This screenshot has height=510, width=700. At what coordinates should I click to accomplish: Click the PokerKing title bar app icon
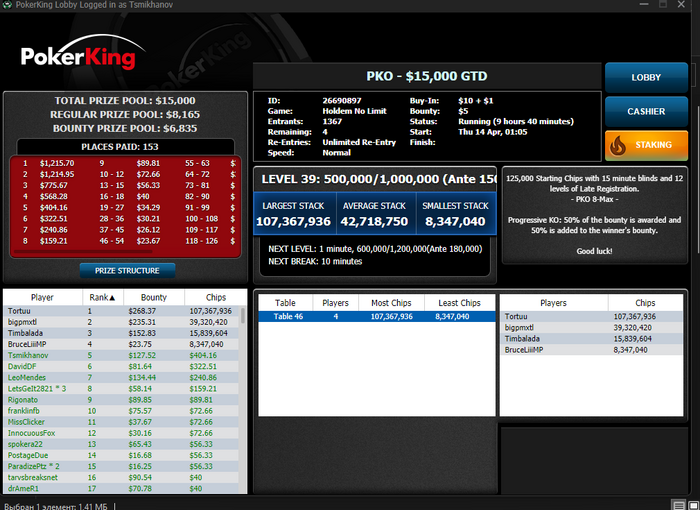tap(7, 4)
